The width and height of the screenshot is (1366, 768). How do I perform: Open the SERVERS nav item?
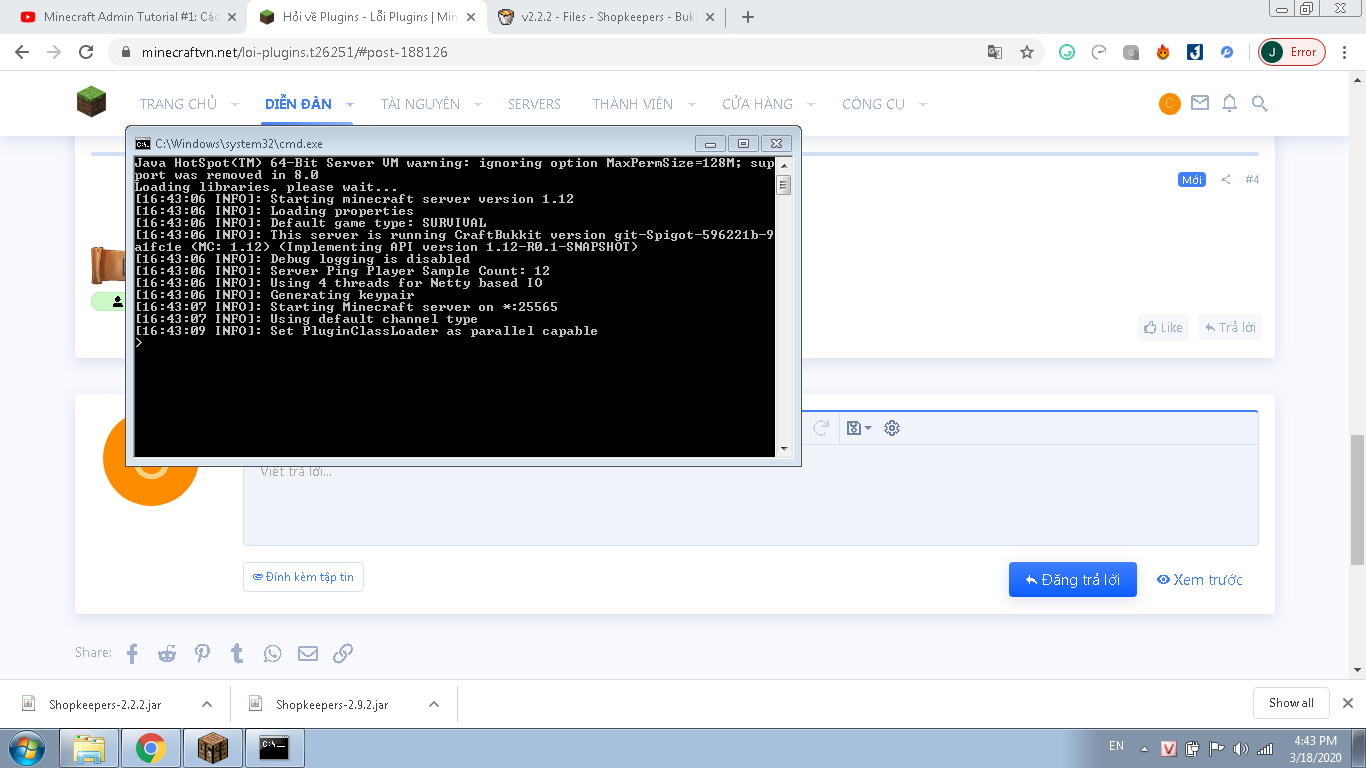click(x=534, y=104)
